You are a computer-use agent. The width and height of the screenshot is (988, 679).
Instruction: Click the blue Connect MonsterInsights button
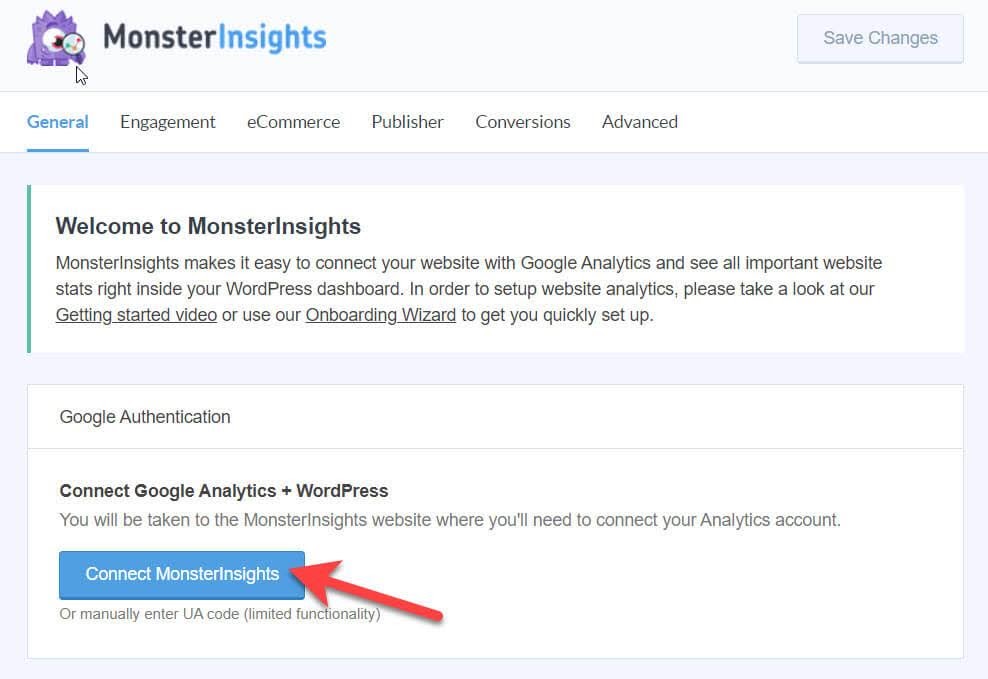click(x=181, y=574)
